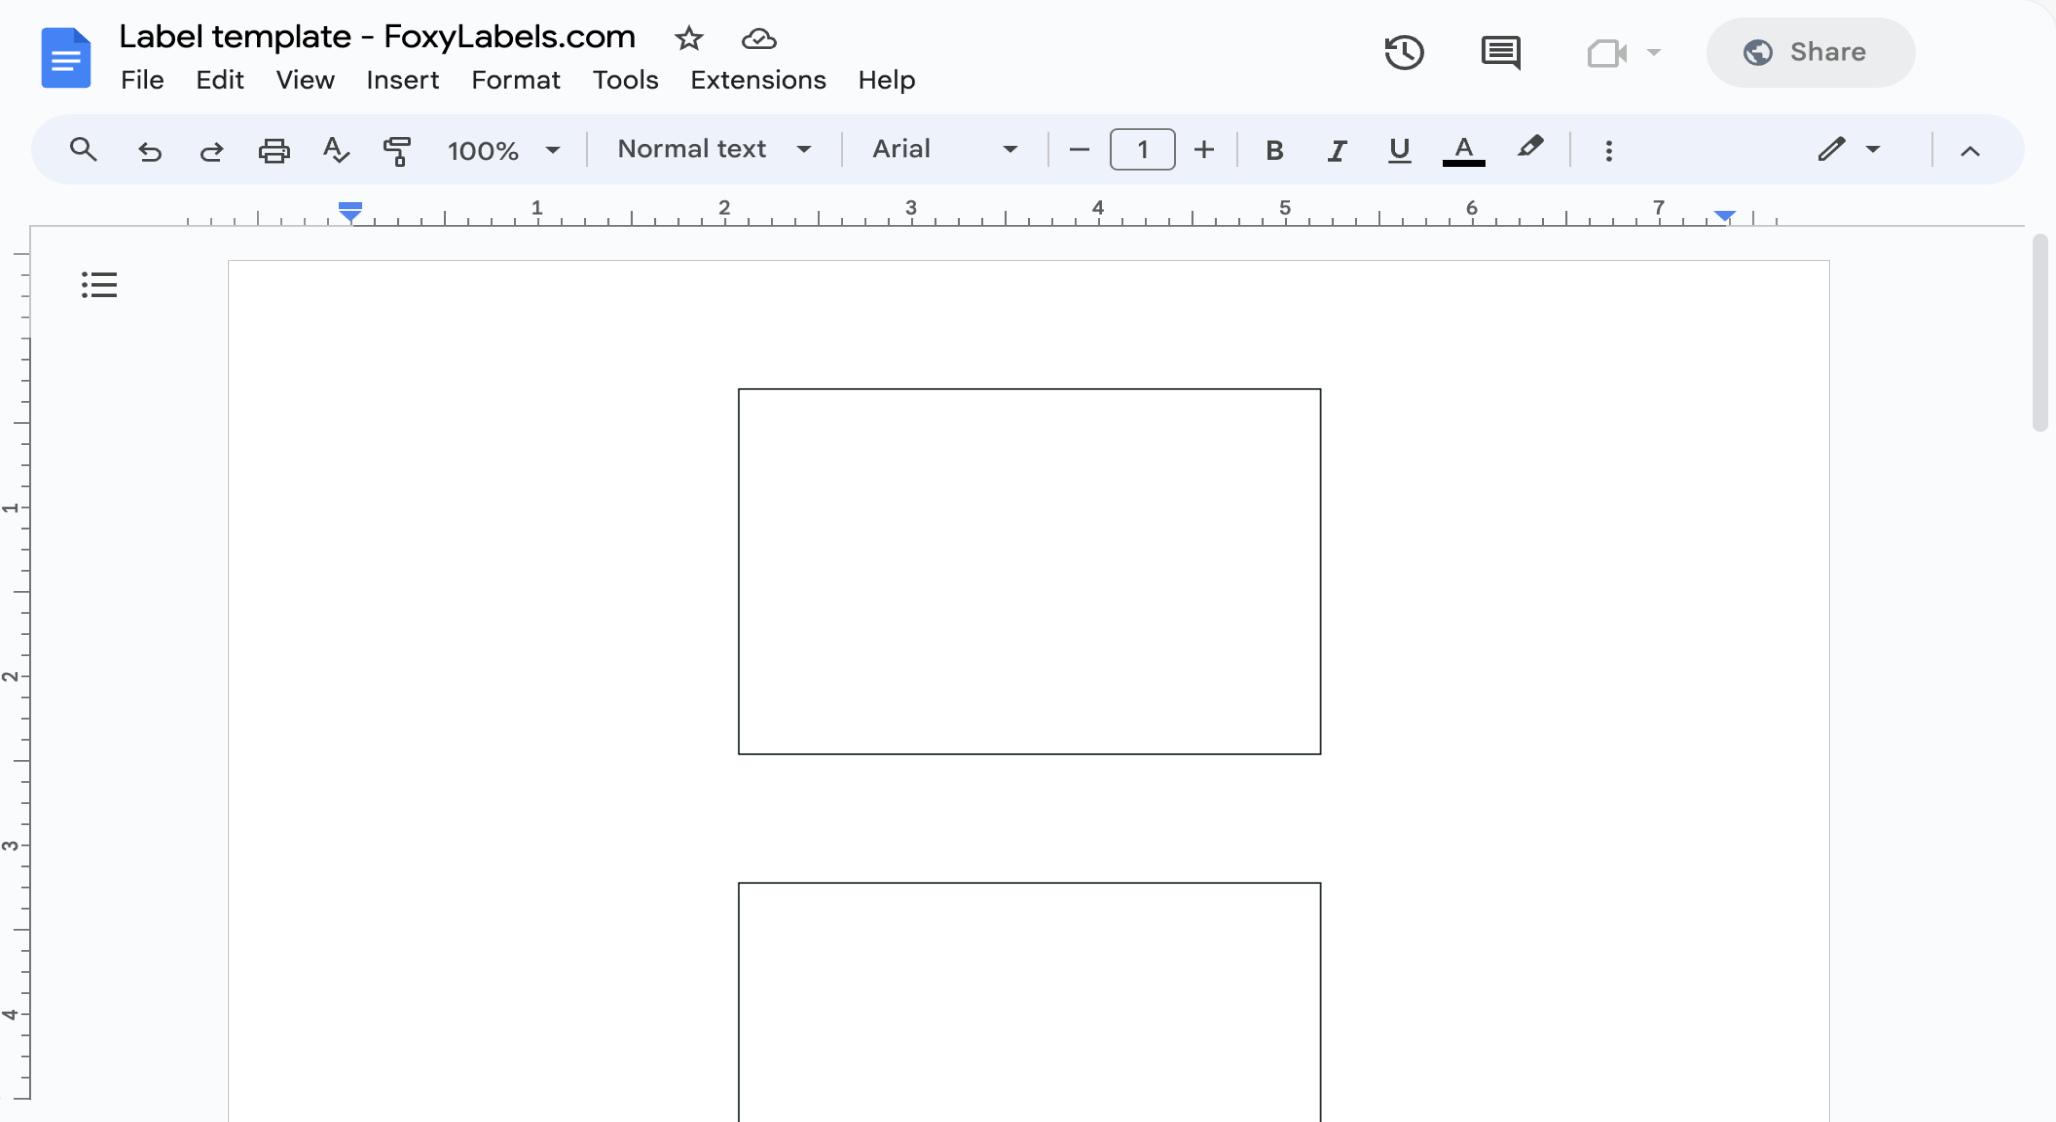2056x1122 pixels.
Task: Click inside the second label box
Action: 1029,1002
